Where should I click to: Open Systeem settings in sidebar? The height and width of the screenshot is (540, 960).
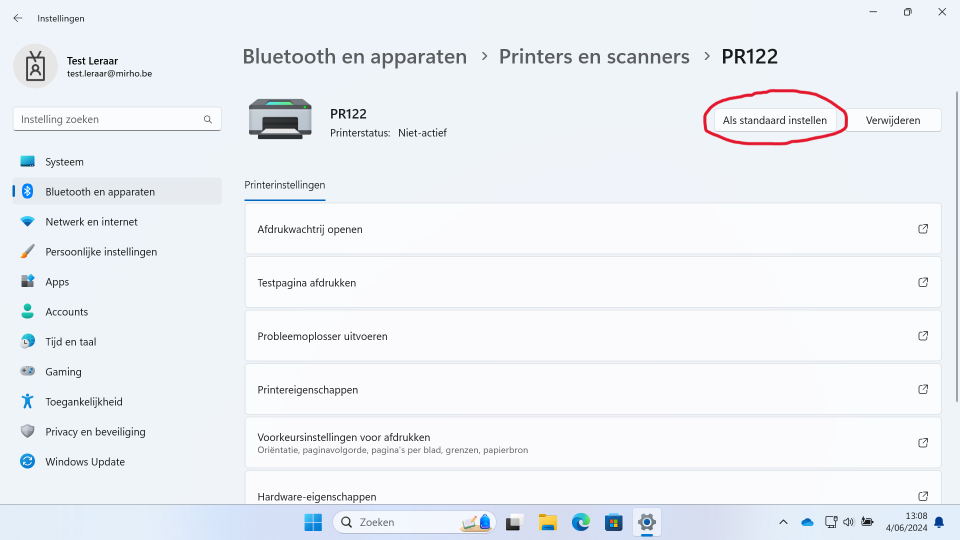tap(64, 162)
